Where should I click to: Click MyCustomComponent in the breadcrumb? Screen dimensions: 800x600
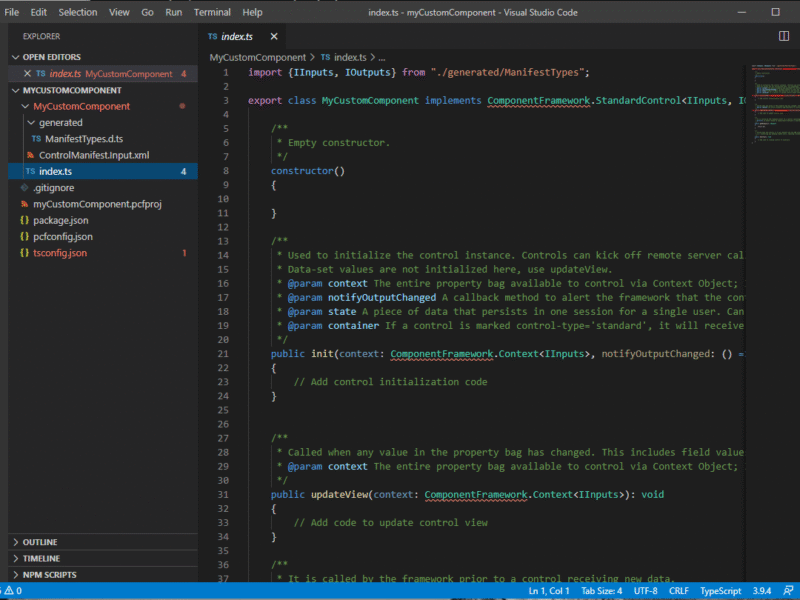(258, 58)
